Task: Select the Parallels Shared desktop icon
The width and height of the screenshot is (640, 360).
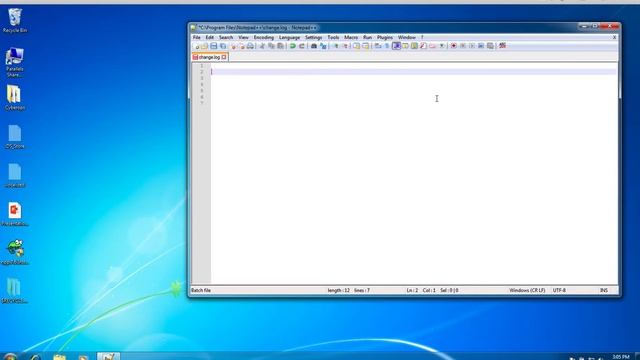Action: [x=15, y=62]
